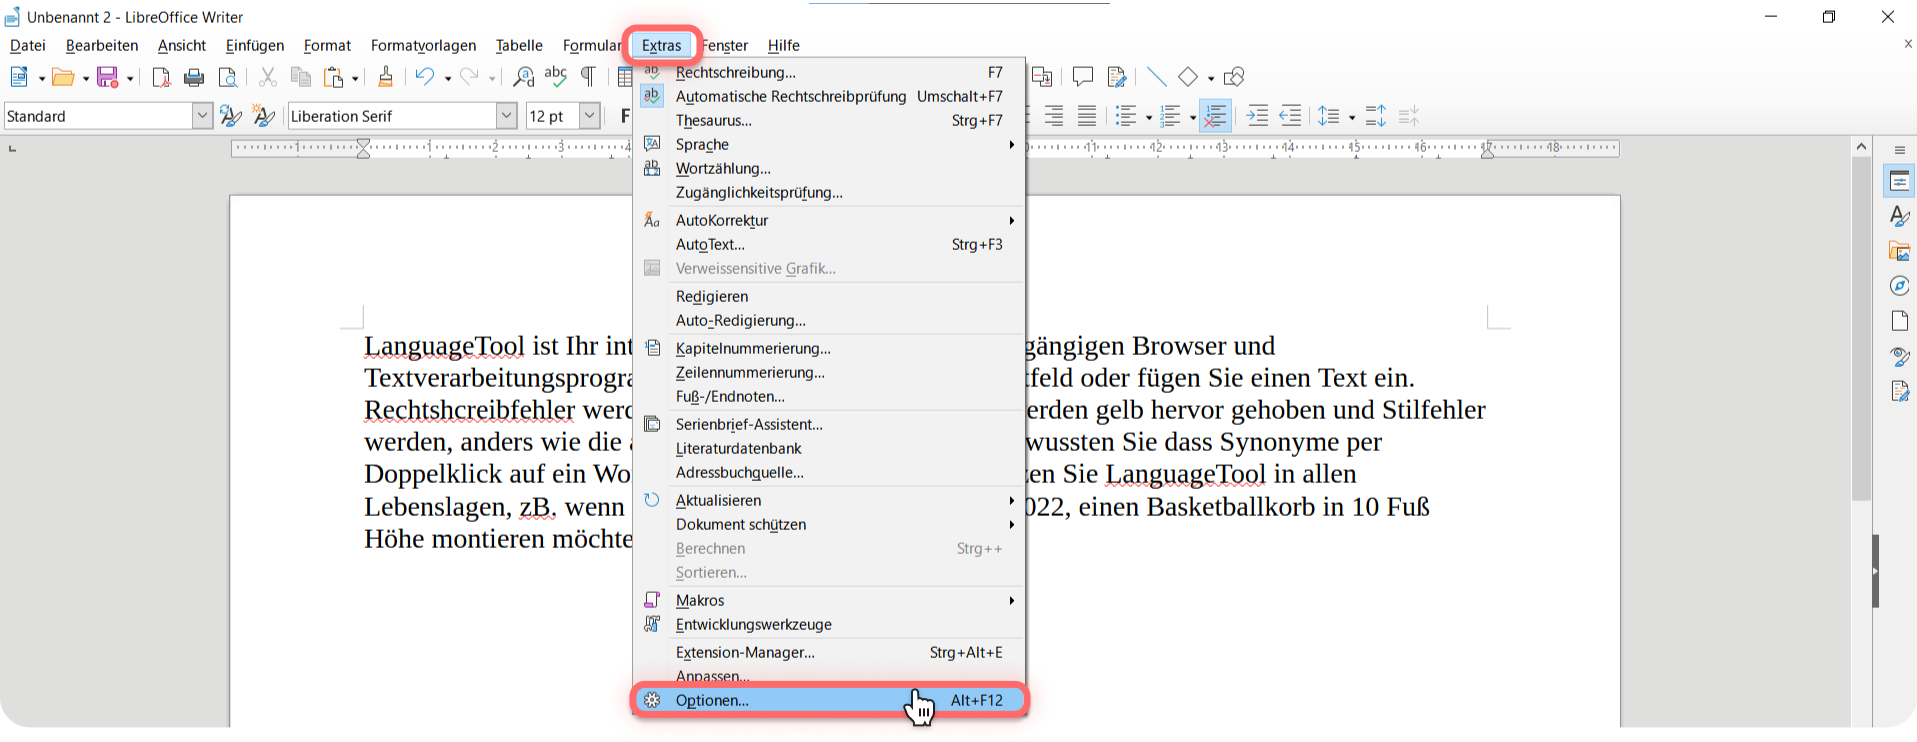
Task: Toggle the highlighted No List button
Action: pos(1215,116)
